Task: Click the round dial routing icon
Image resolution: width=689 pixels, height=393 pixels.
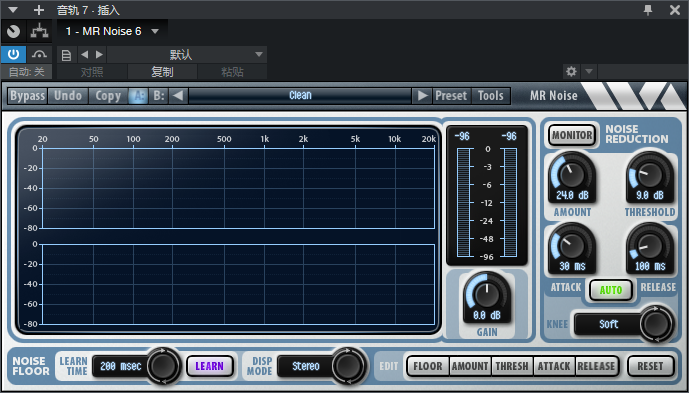Action: [14, 32]
